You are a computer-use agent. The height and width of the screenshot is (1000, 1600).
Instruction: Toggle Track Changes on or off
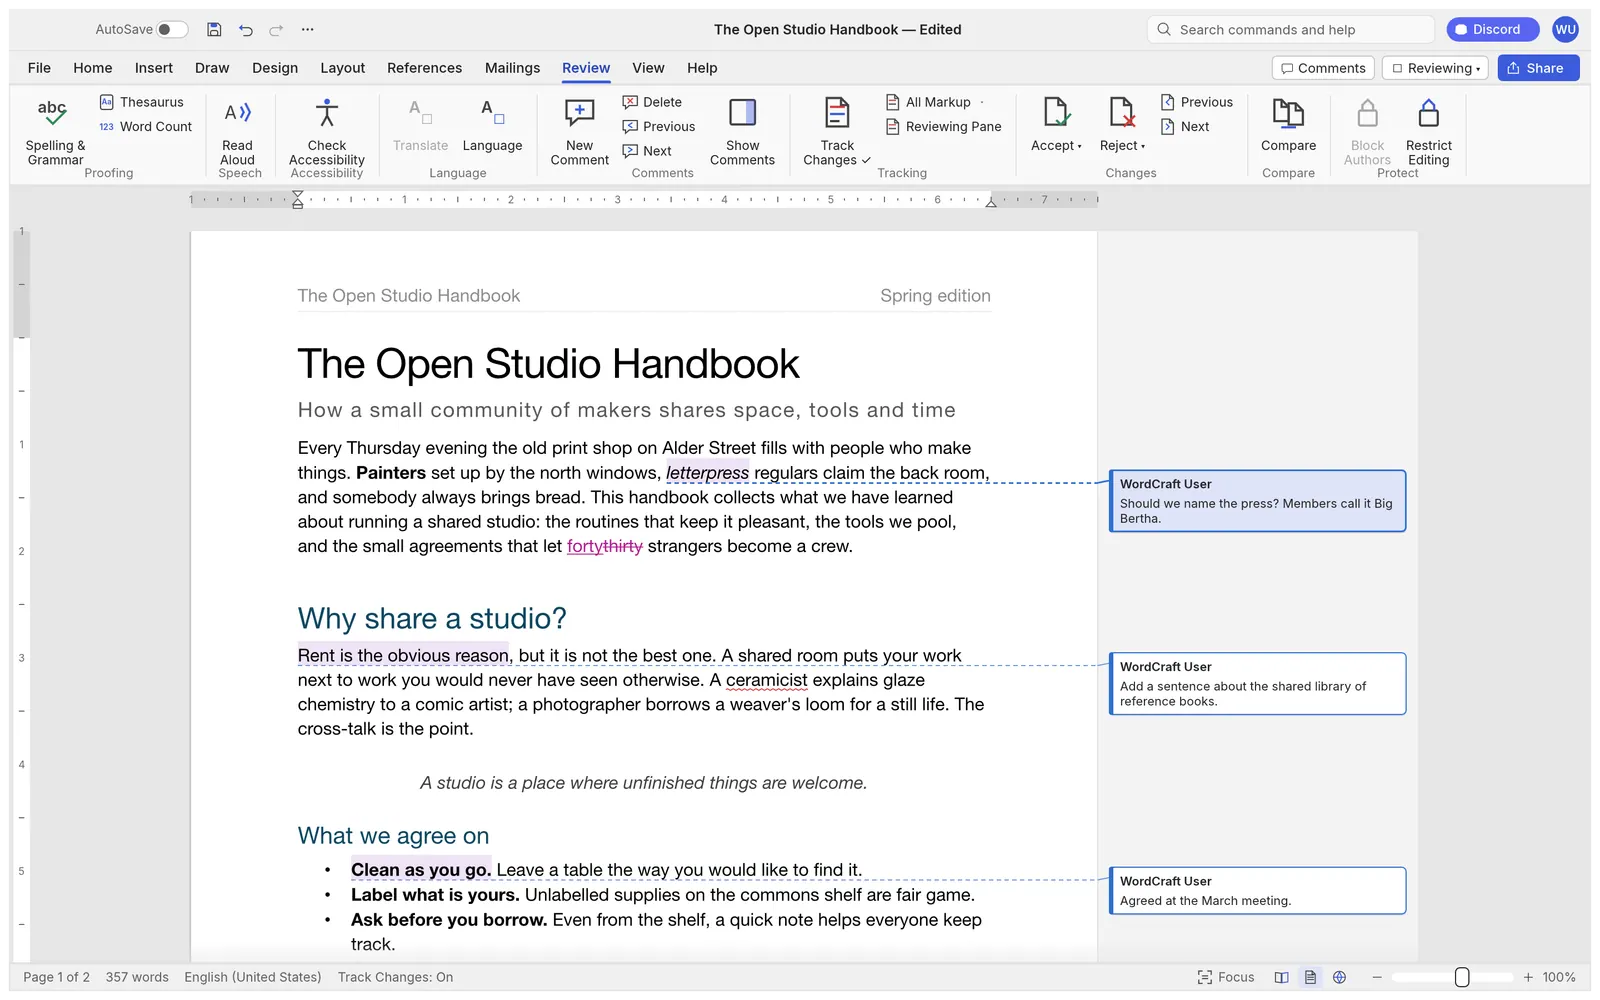pyautogui.click(x=837, y=130)
